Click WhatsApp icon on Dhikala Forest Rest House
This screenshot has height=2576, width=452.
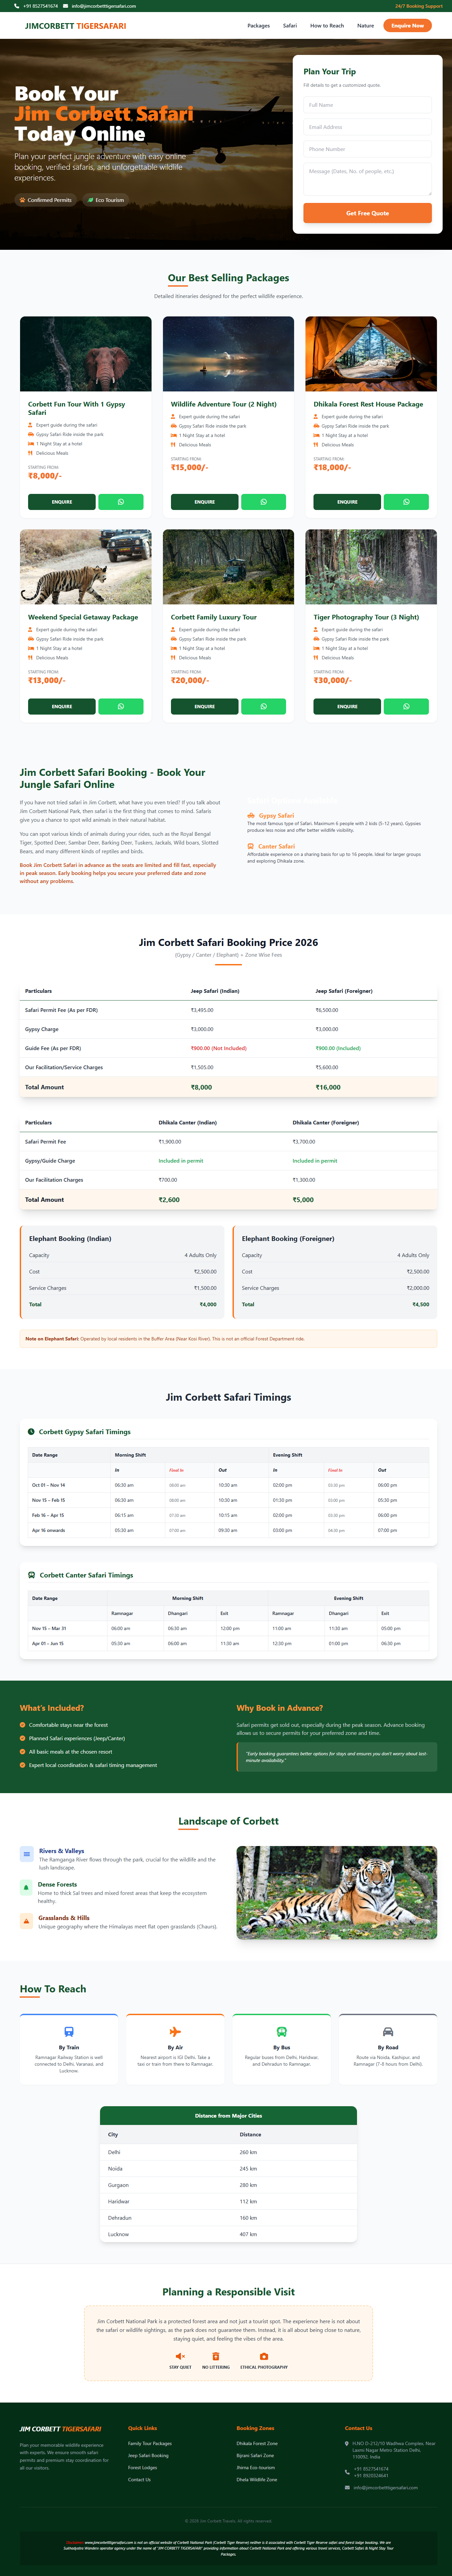click(406, 502)
